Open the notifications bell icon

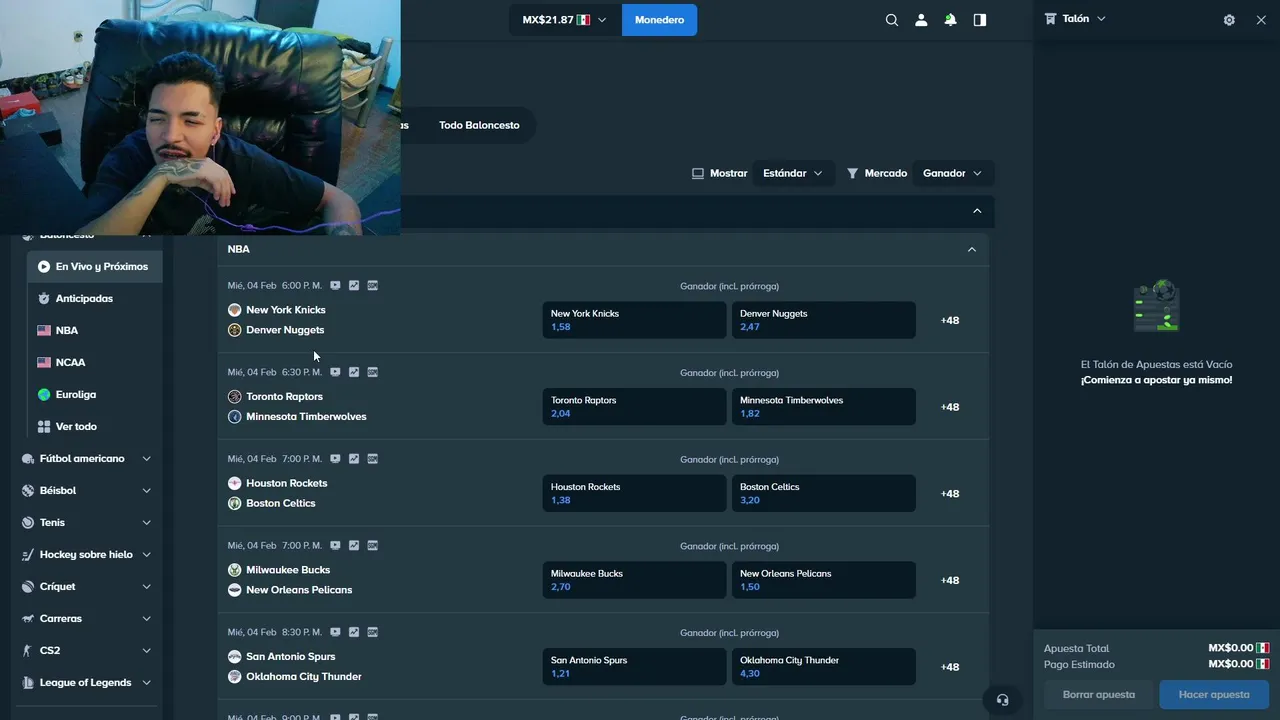(x=950, y=20)
